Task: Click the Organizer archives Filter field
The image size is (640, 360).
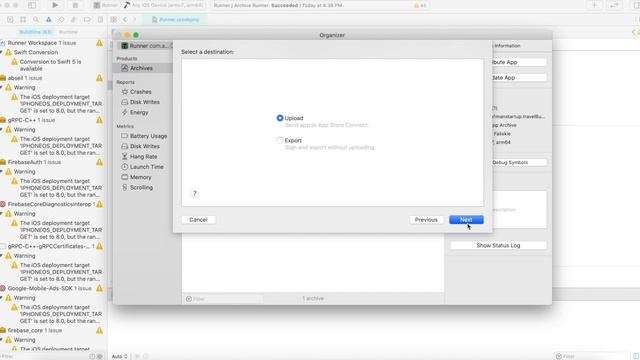Action: (223, 299)
